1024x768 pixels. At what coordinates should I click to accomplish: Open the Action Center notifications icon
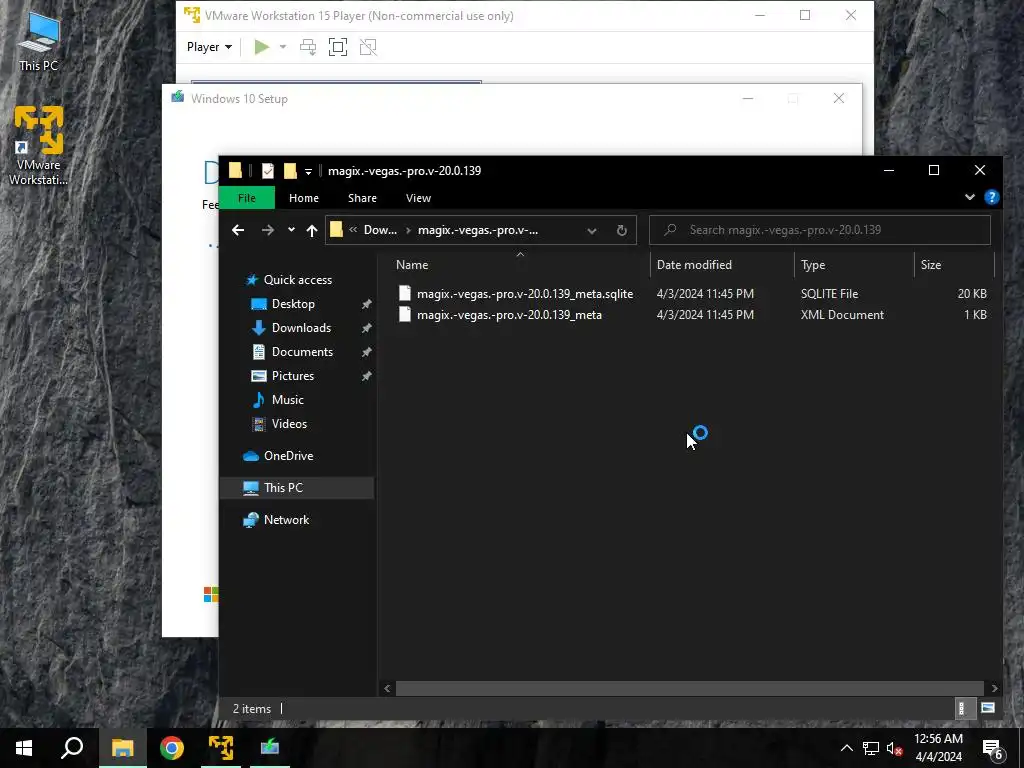pyautogui.click(x=992, y=748)
